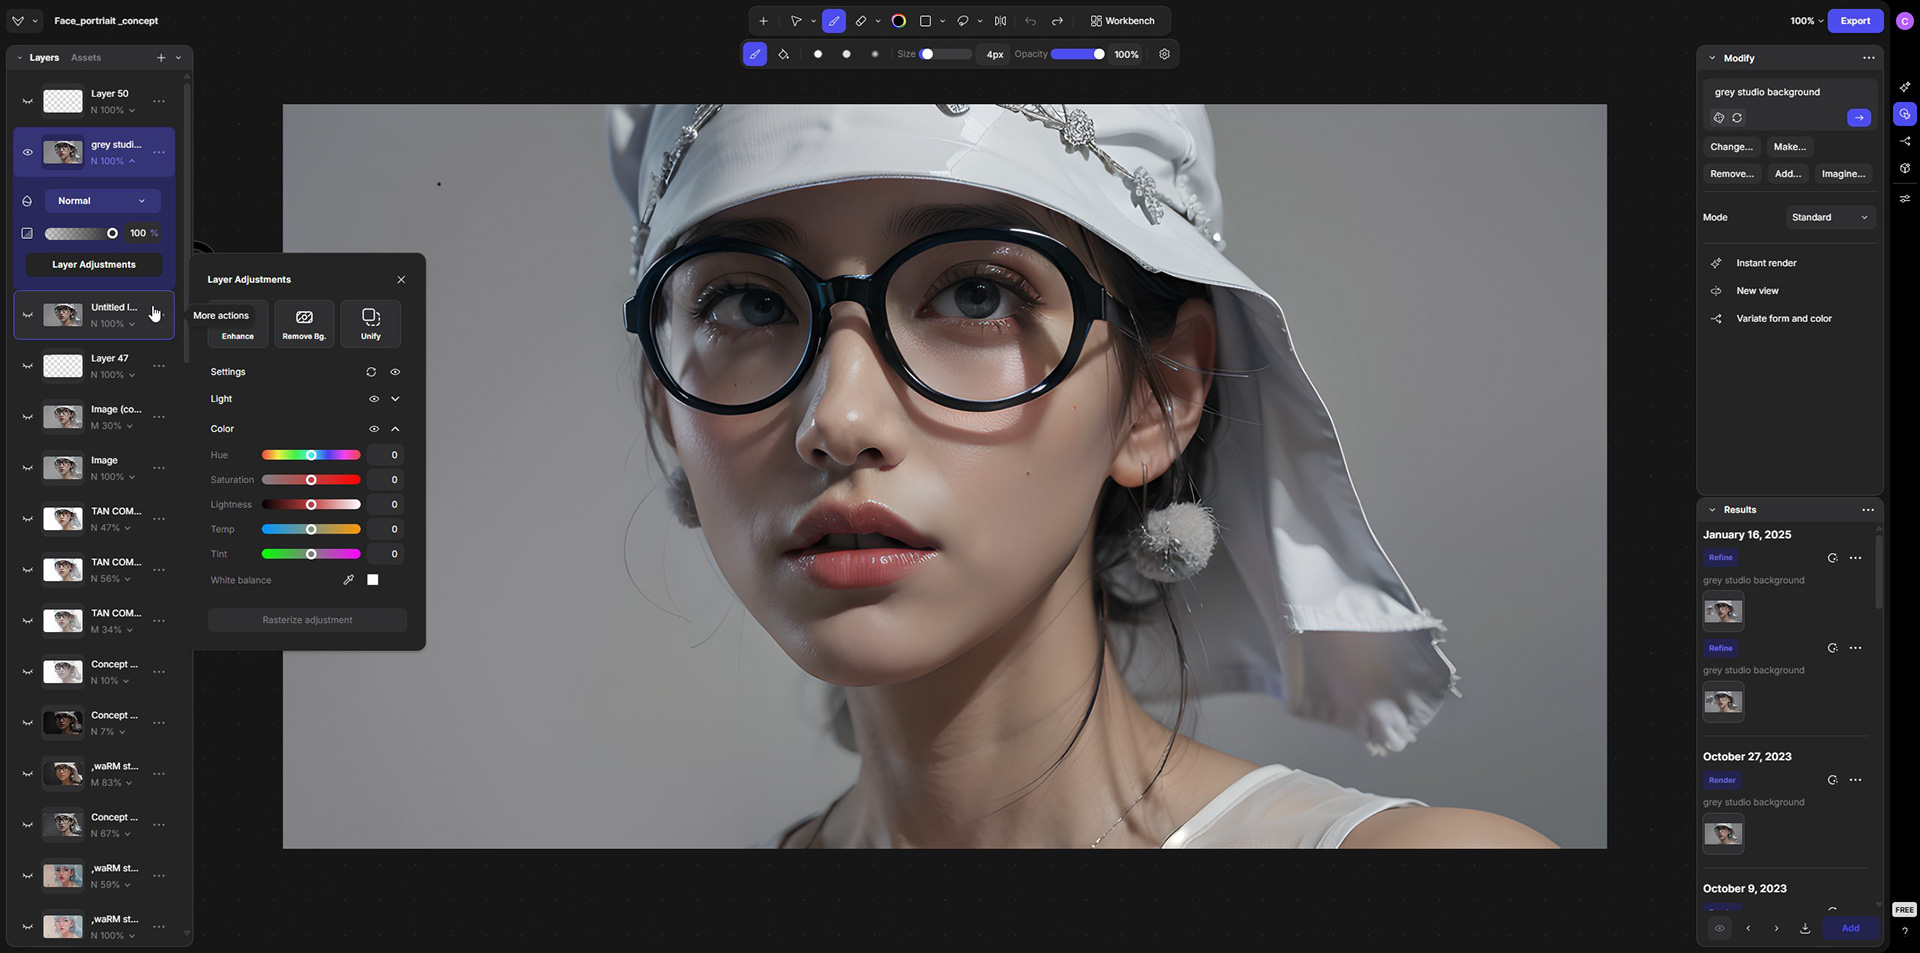
Task: Switch to the Layers tab
Action: click(x=44, y=58)
